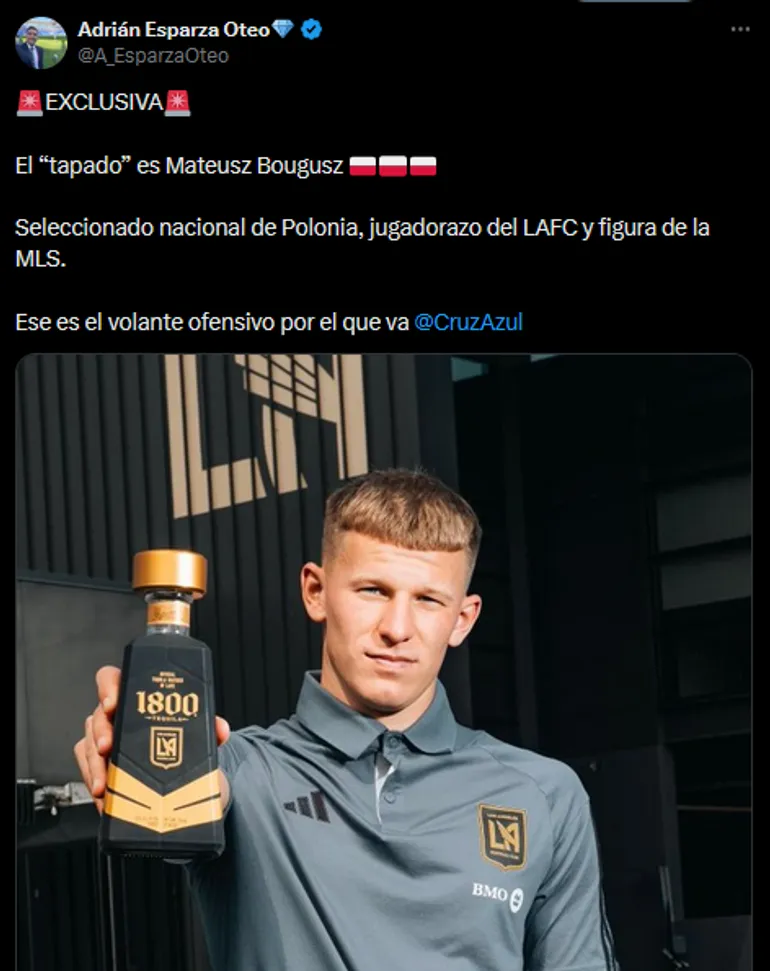
Task: Click Adrián Esparza Oteo's profile avatar
Action: coord(41,43)
